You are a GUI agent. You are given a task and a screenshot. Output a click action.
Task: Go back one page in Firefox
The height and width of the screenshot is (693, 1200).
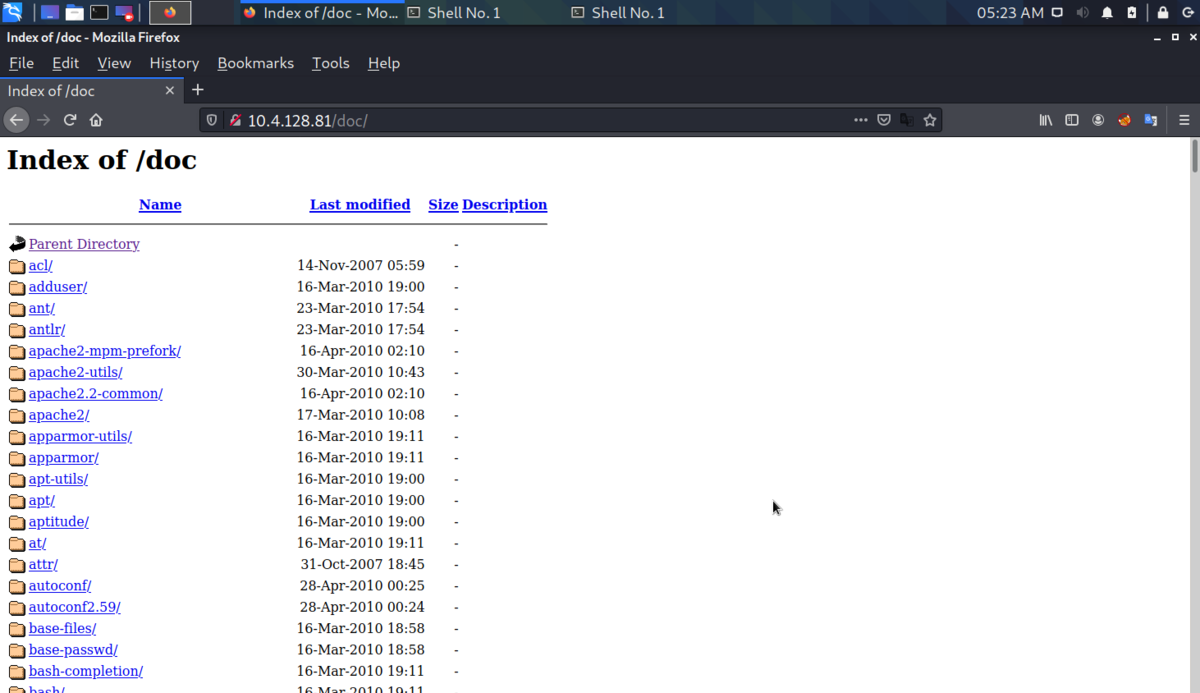coord(16,120)
